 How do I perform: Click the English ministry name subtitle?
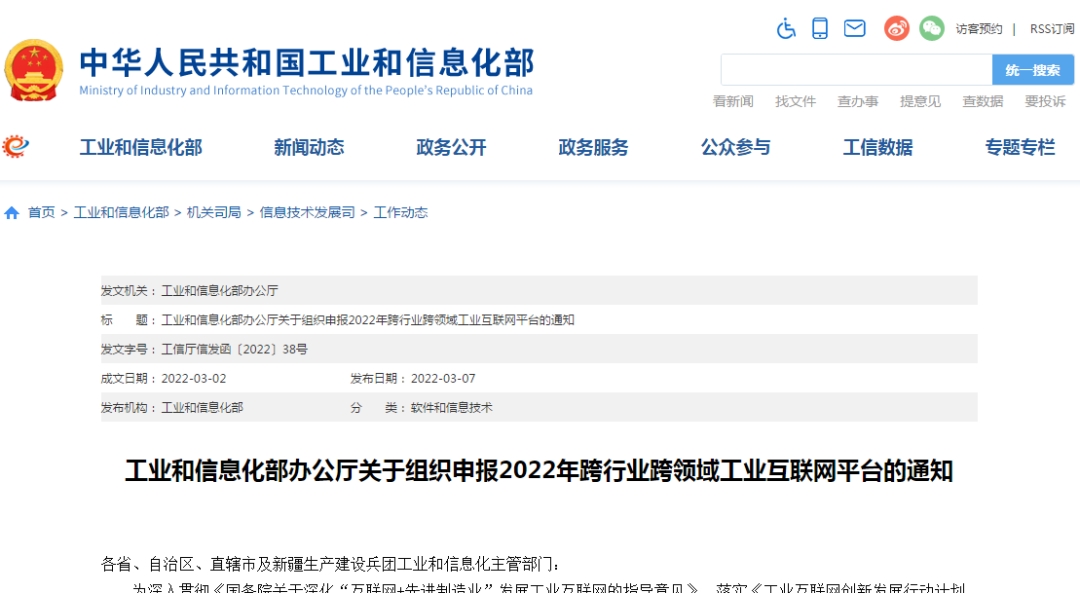coord(306,90)
